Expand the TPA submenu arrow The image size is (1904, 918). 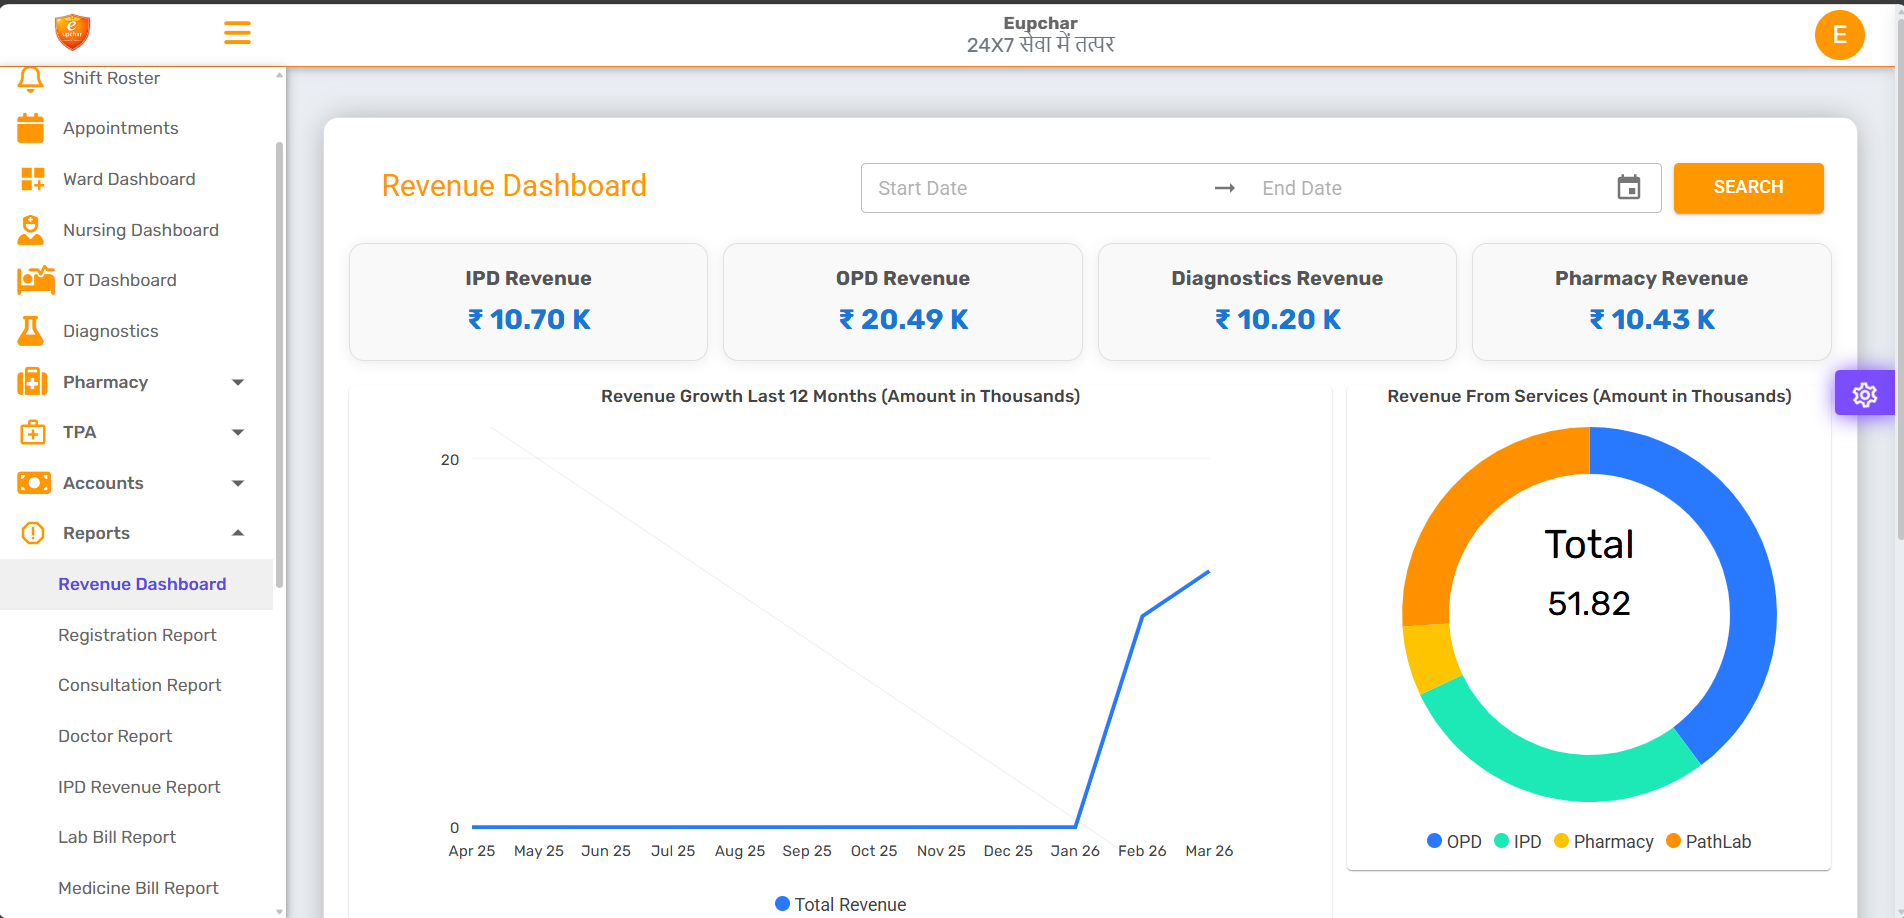click(238, 432)
